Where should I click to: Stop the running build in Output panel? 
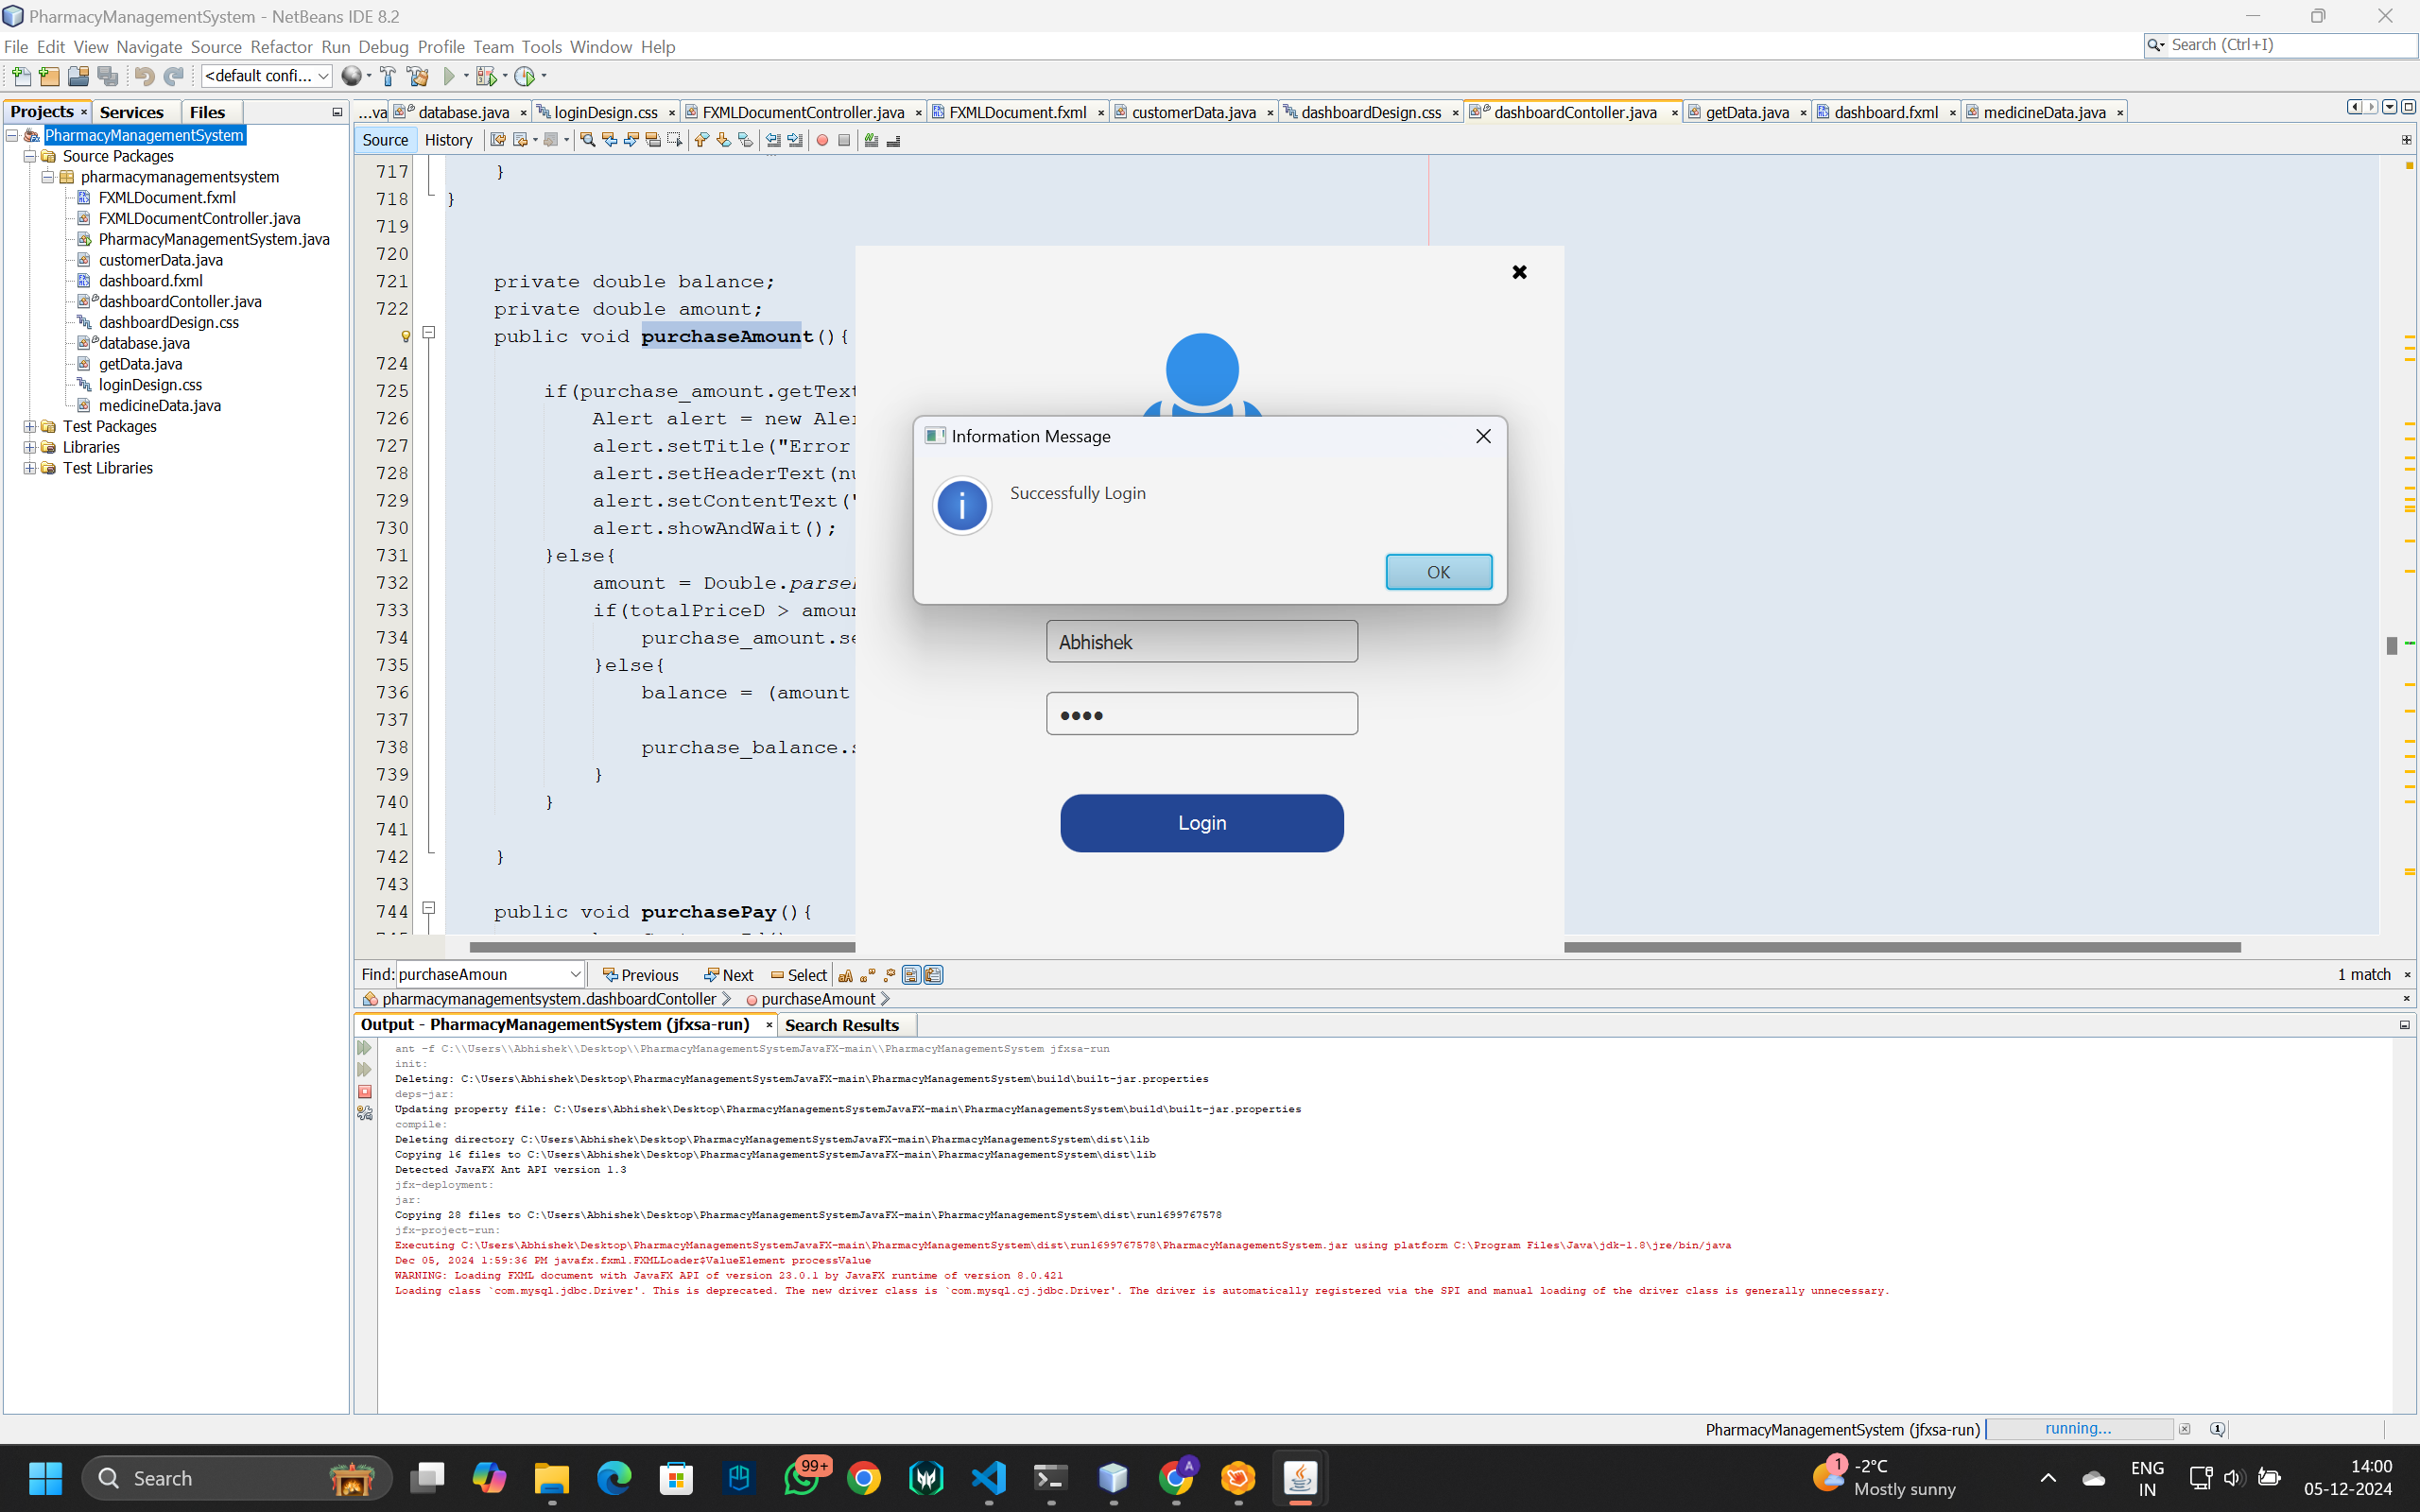tap(365, 1092)
